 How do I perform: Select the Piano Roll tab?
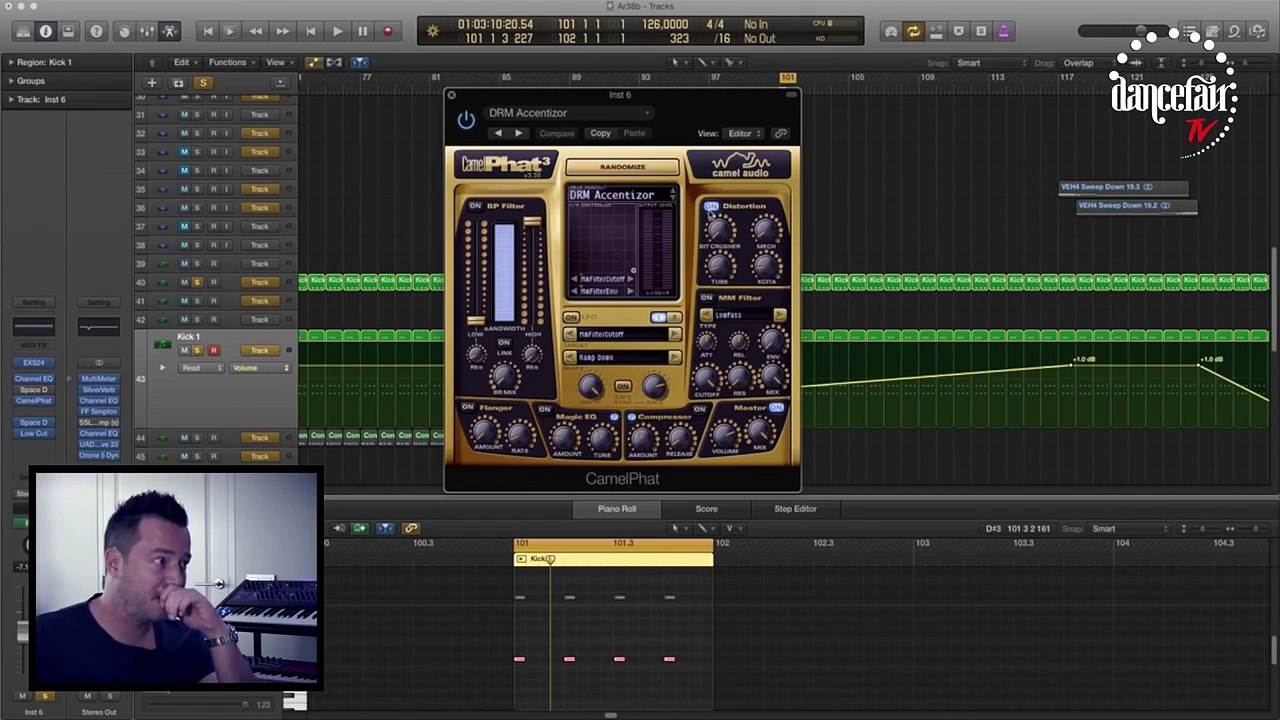617,509
